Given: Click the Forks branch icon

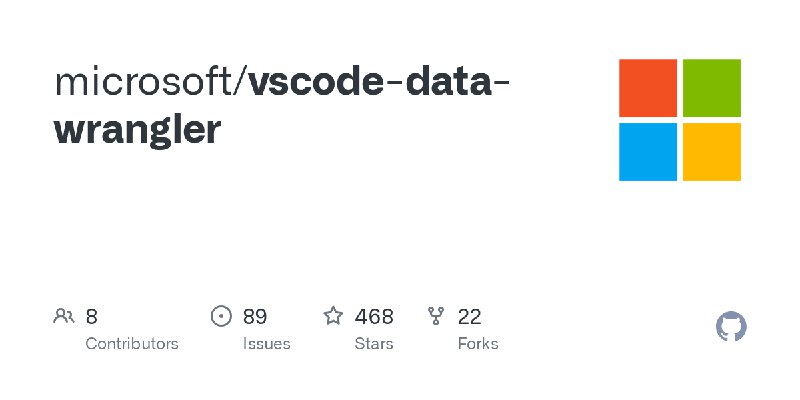Looking at the screenshot, I should (436, 316).
